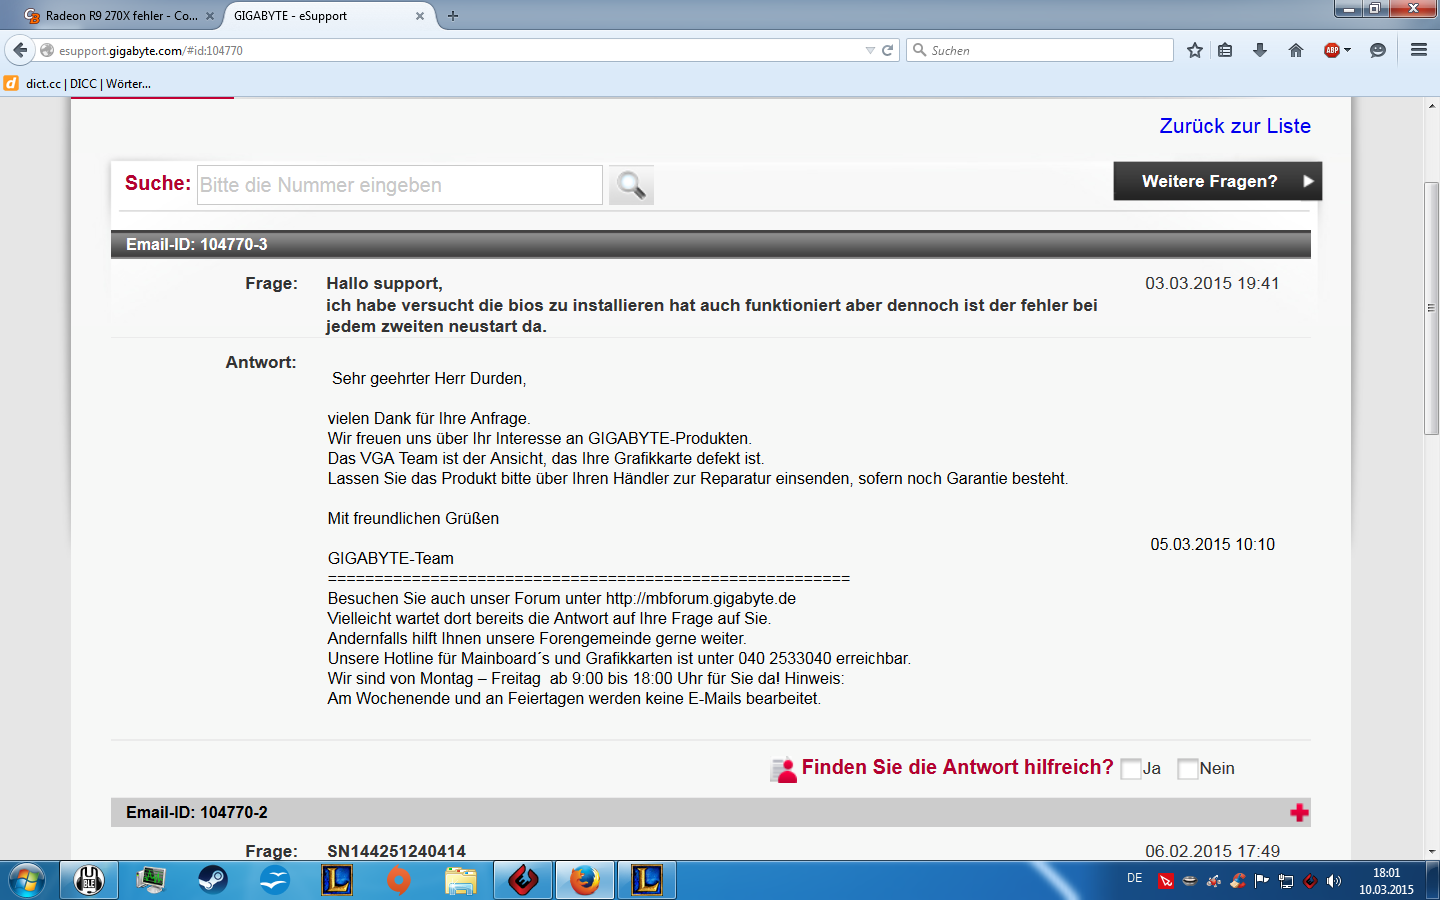The image size is (1440, 900).
Task: Click the 'SN144251240414' text
Action: tap(396, 852)
